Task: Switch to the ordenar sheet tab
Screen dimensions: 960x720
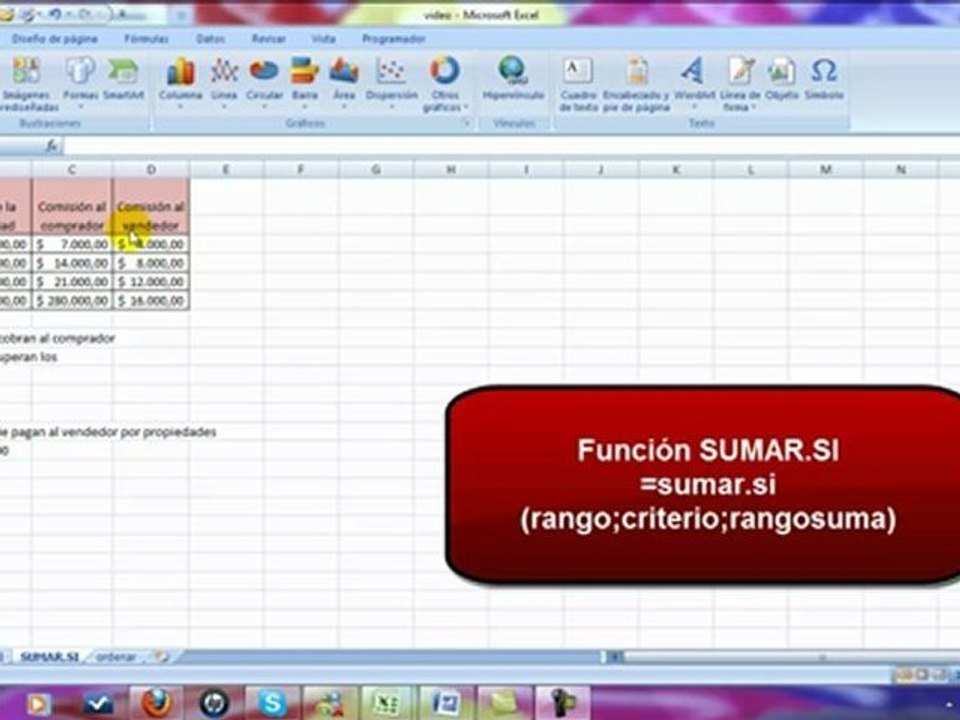Action: [116, 656]
